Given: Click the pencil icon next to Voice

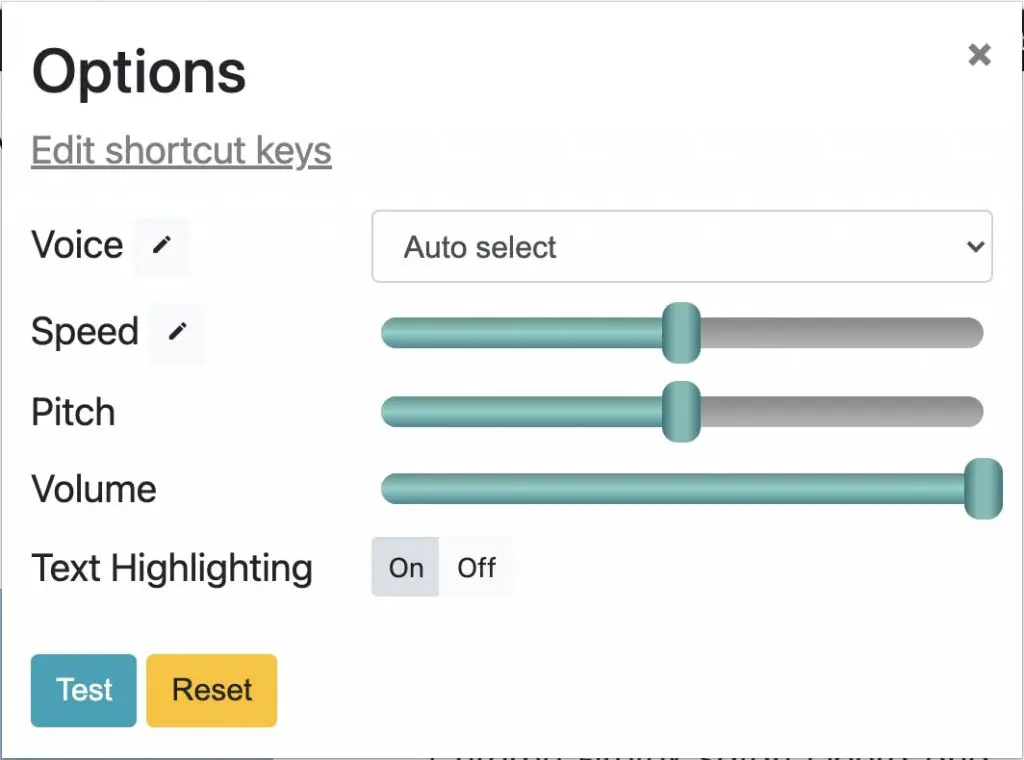Looking at the screenshot, I should [x=161, y=245].
